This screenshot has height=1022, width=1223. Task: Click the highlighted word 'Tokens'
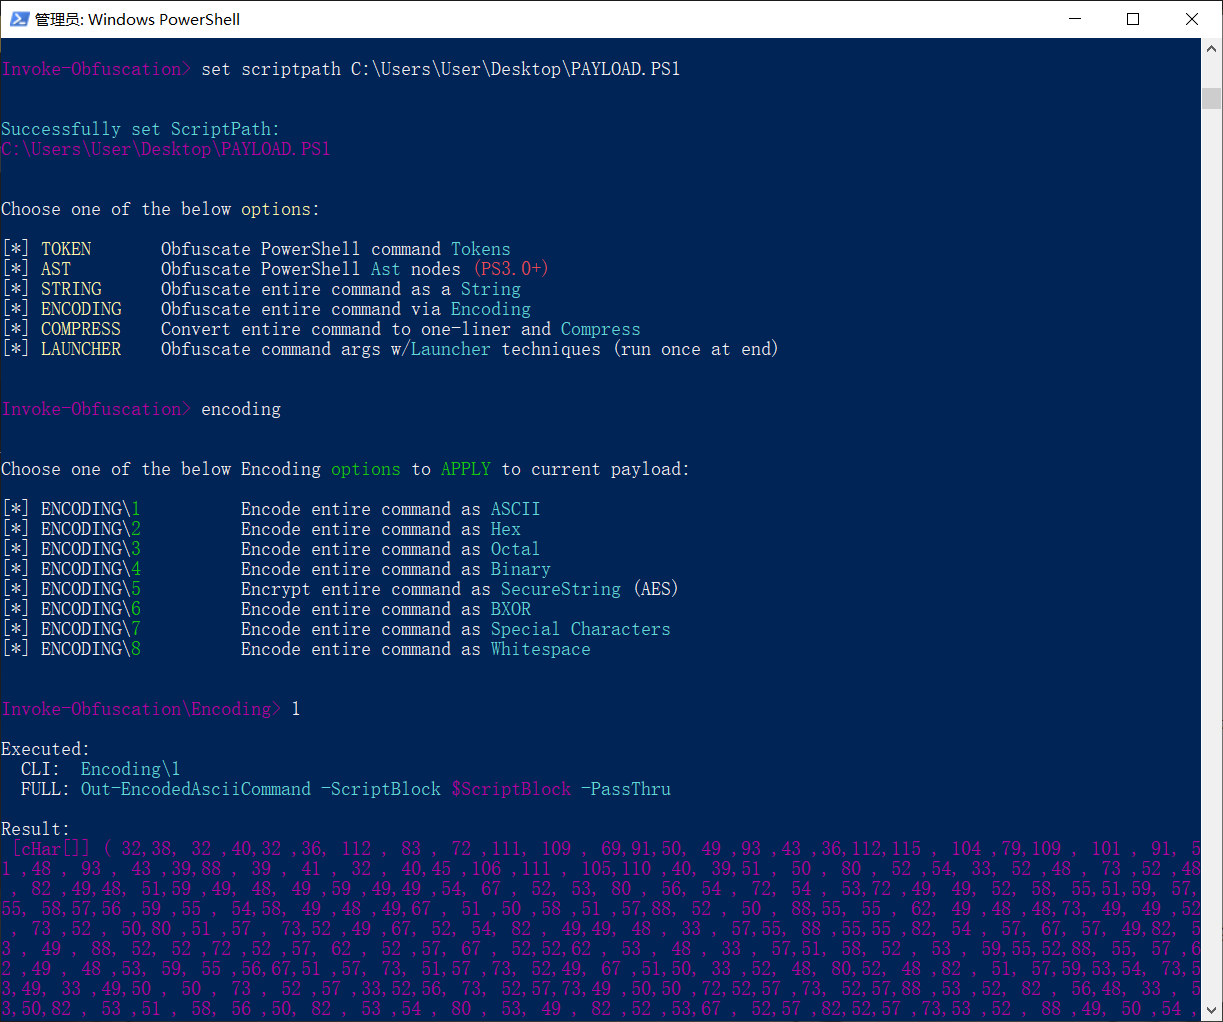tap(481, 249)
